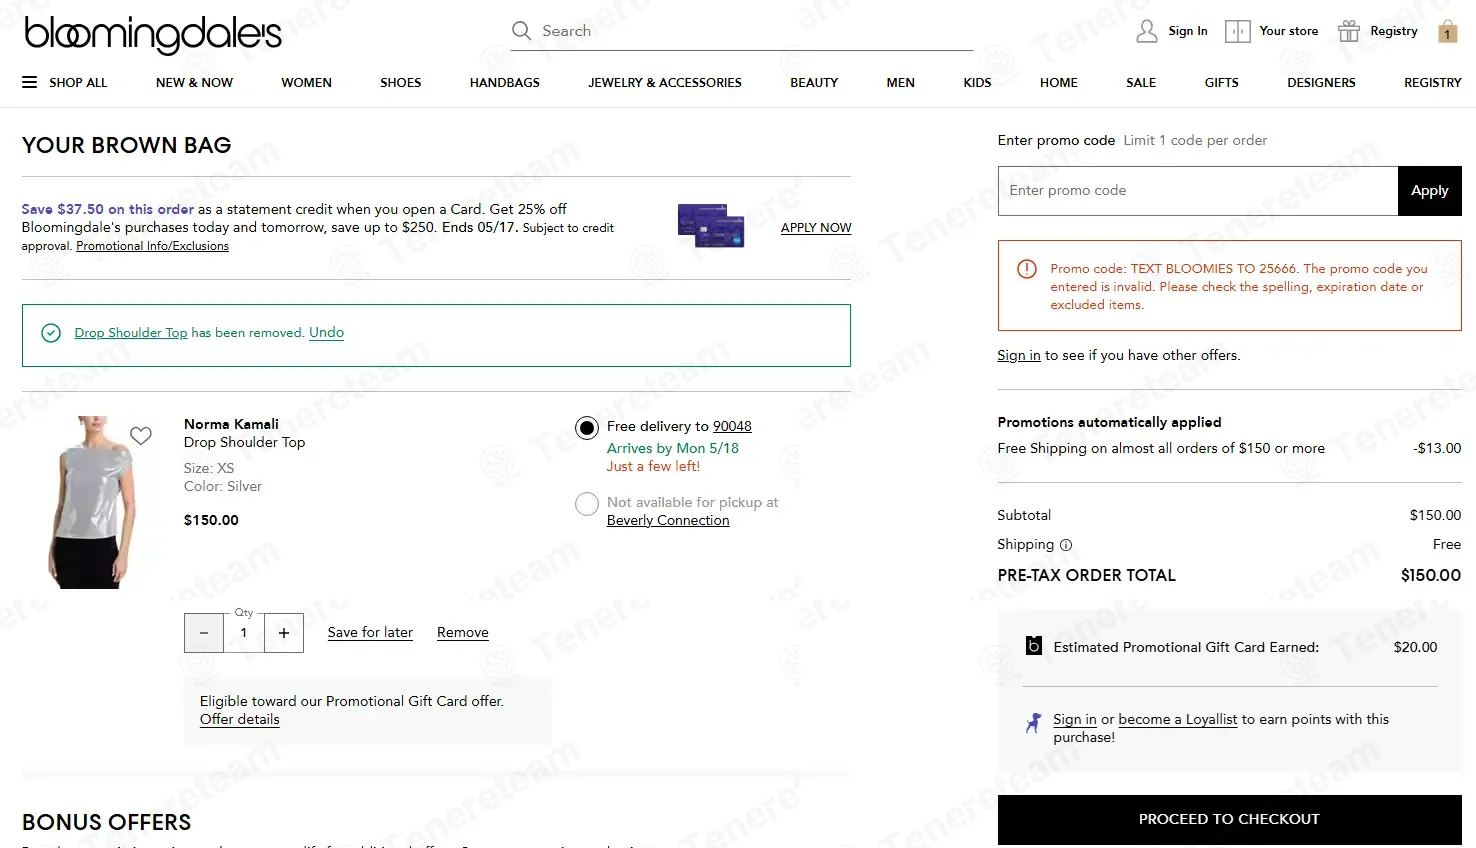Click the APPLY NOW card link

[x=816, y=227]
